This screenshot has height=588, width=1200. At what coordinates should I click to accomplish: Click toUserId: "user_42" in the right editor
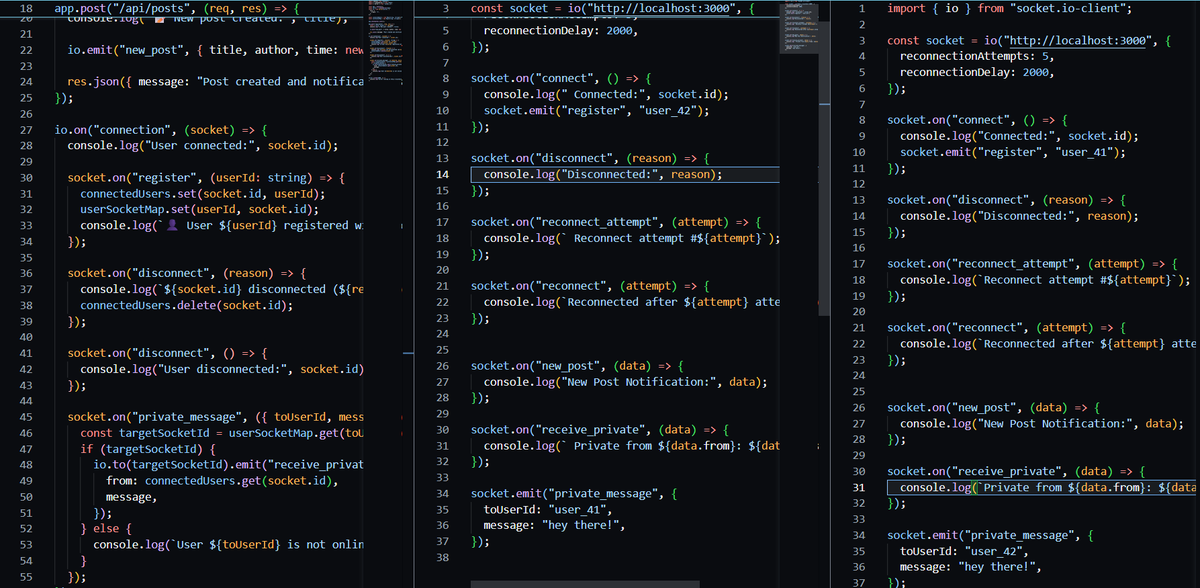[x=963, y=552]
